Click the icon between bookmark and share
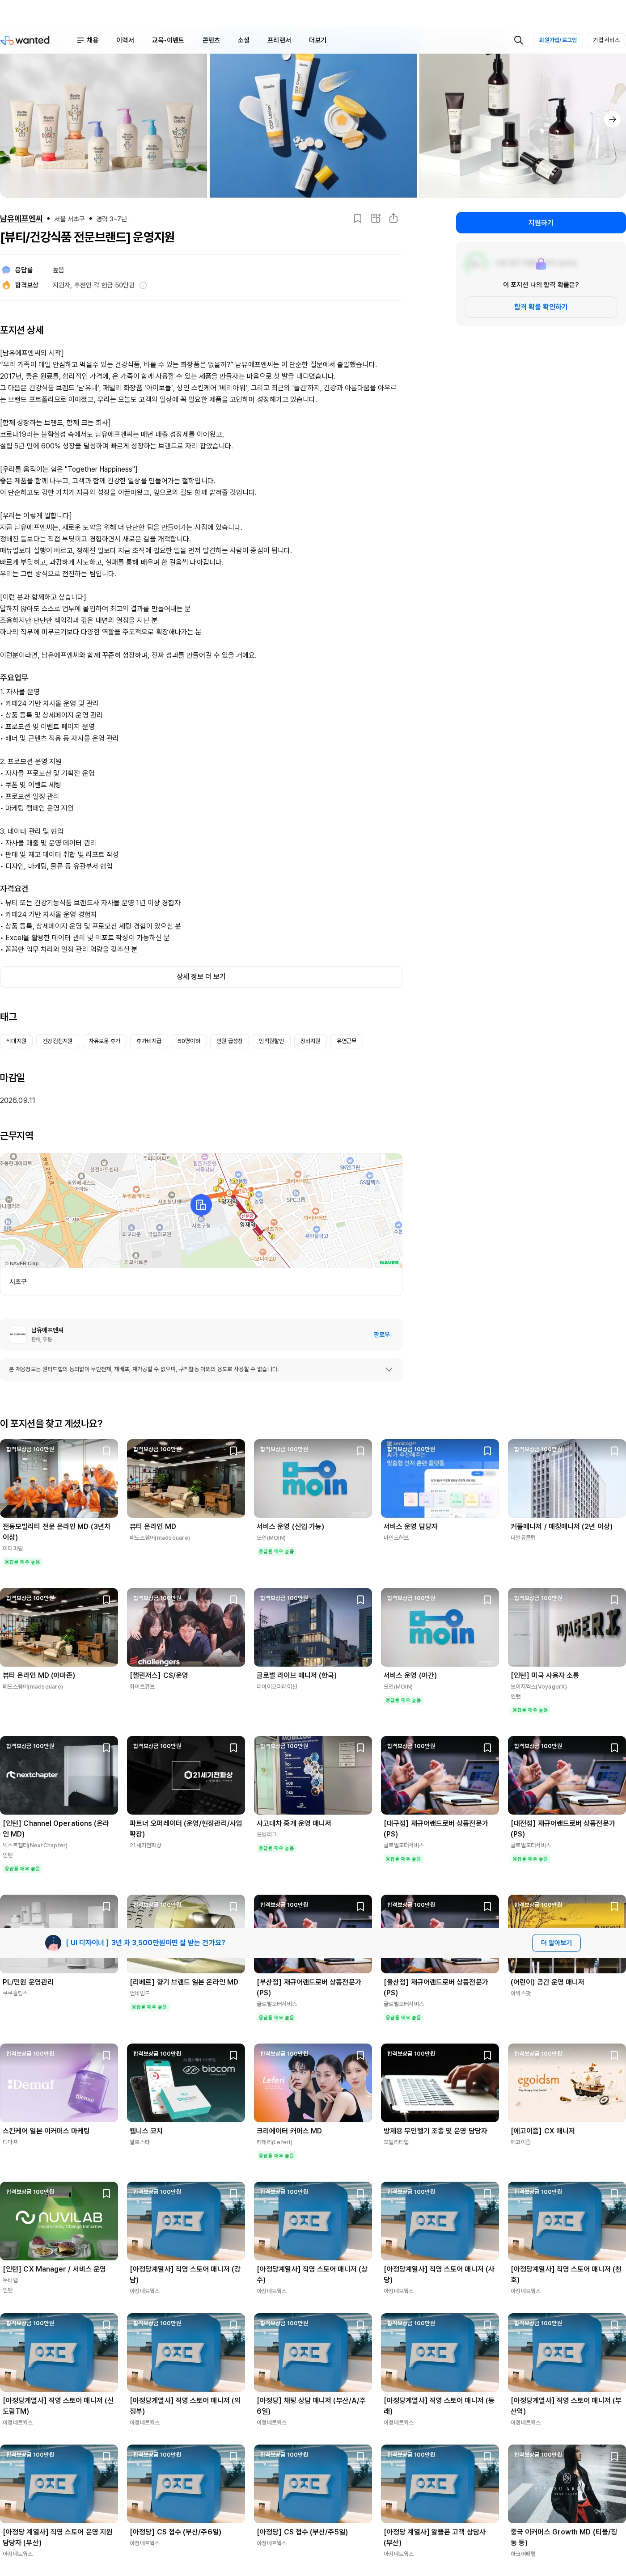The height and width of the screenshot is (2576, 626). [x=375, y=218]
